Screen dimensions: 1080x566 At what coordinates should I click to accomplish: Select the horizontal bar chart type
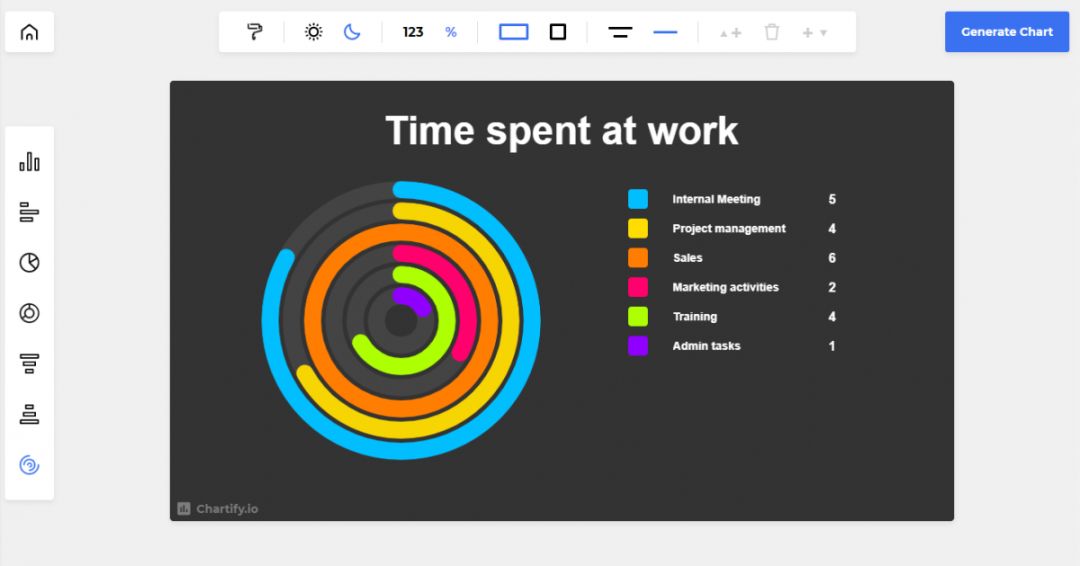coord(29,212)
